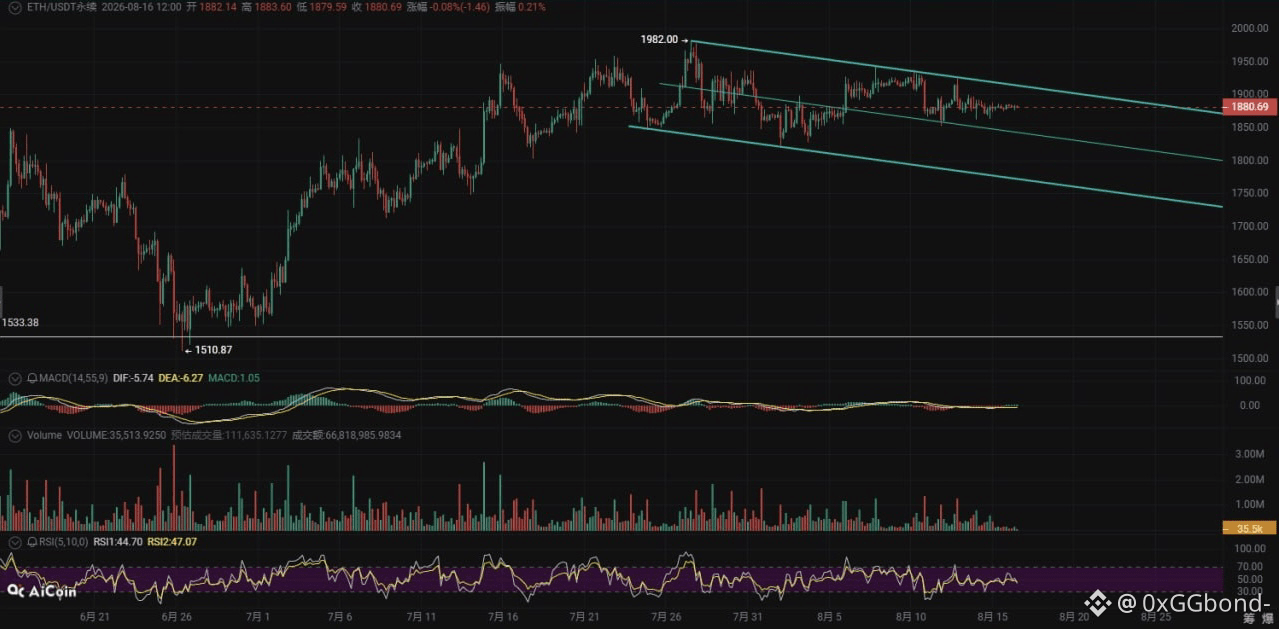This screenshot has width=1279, height=629.
Task: Click the MACD axis 100.00 label
Action: 1251,381
